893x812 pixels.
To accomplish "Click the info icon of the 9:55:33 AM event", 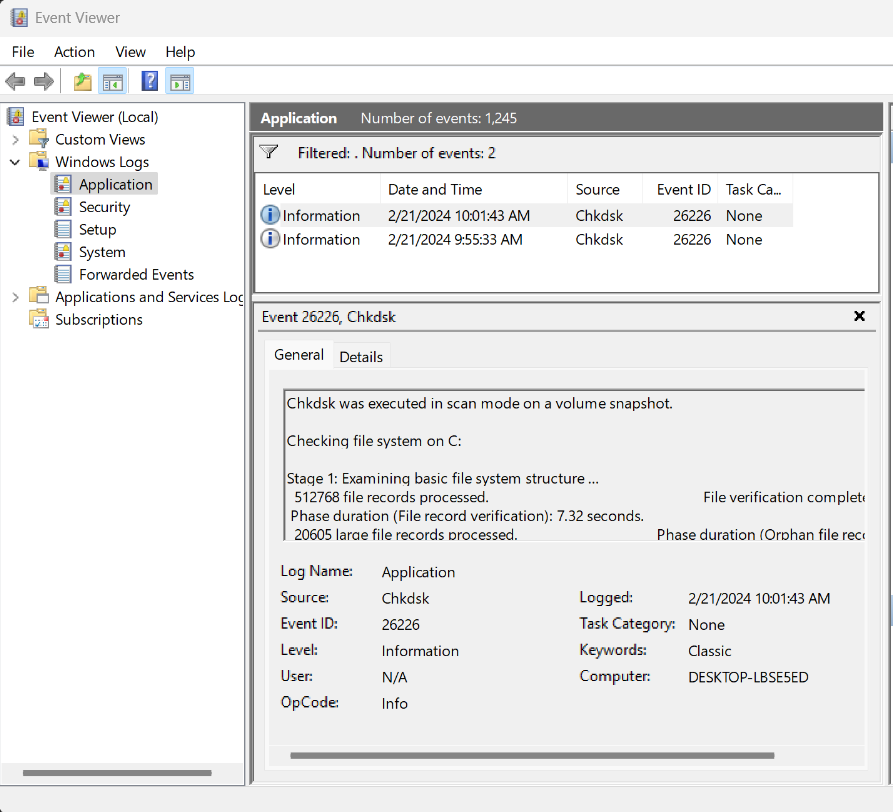I will 270,239.
